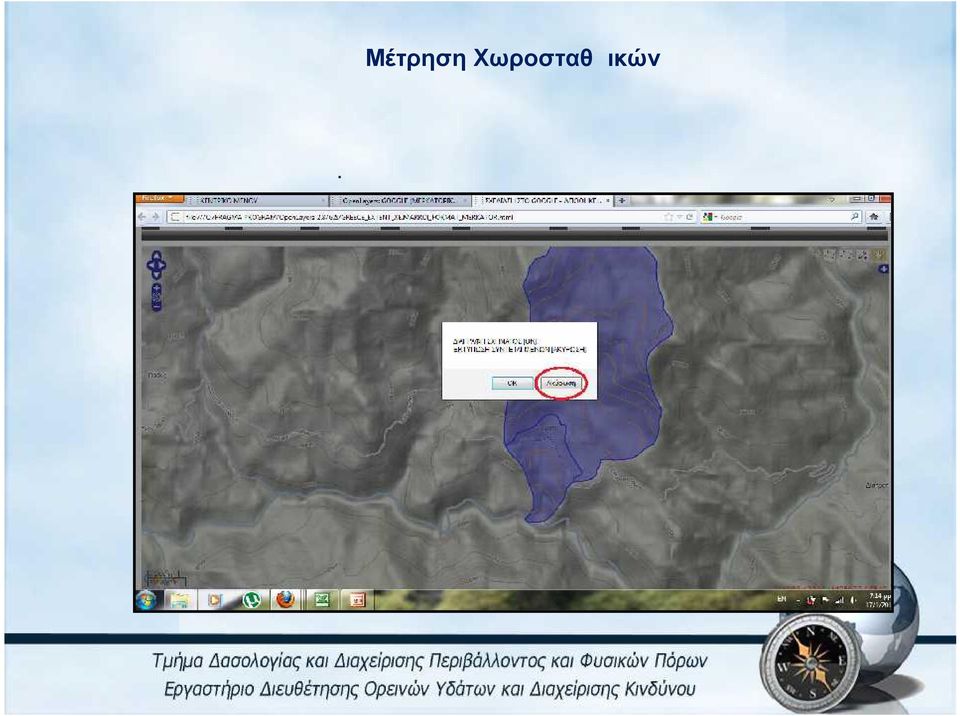Viewport: 960px width, 716px height.
Task: Reload the page with the refresh icon
Action: [689, 217]
